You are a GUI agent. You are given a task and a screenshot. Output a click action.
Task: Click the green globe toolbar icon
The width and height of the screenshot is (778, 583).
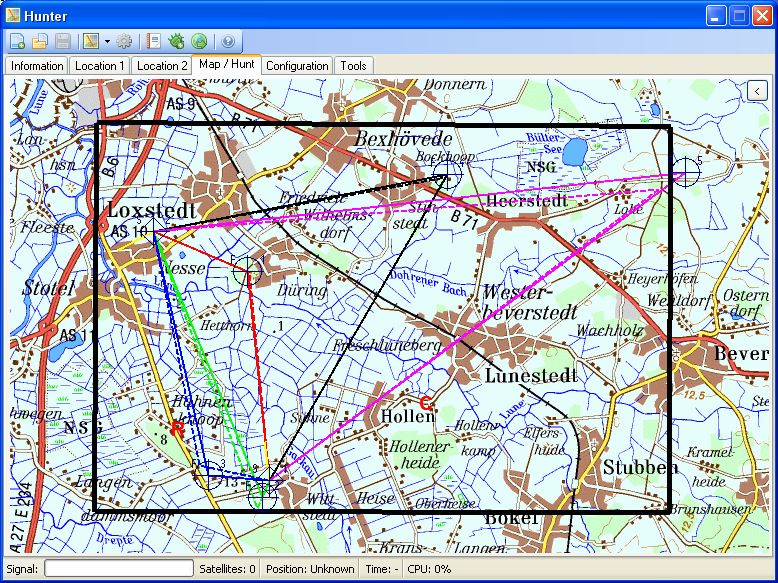[x=199, y=41]
